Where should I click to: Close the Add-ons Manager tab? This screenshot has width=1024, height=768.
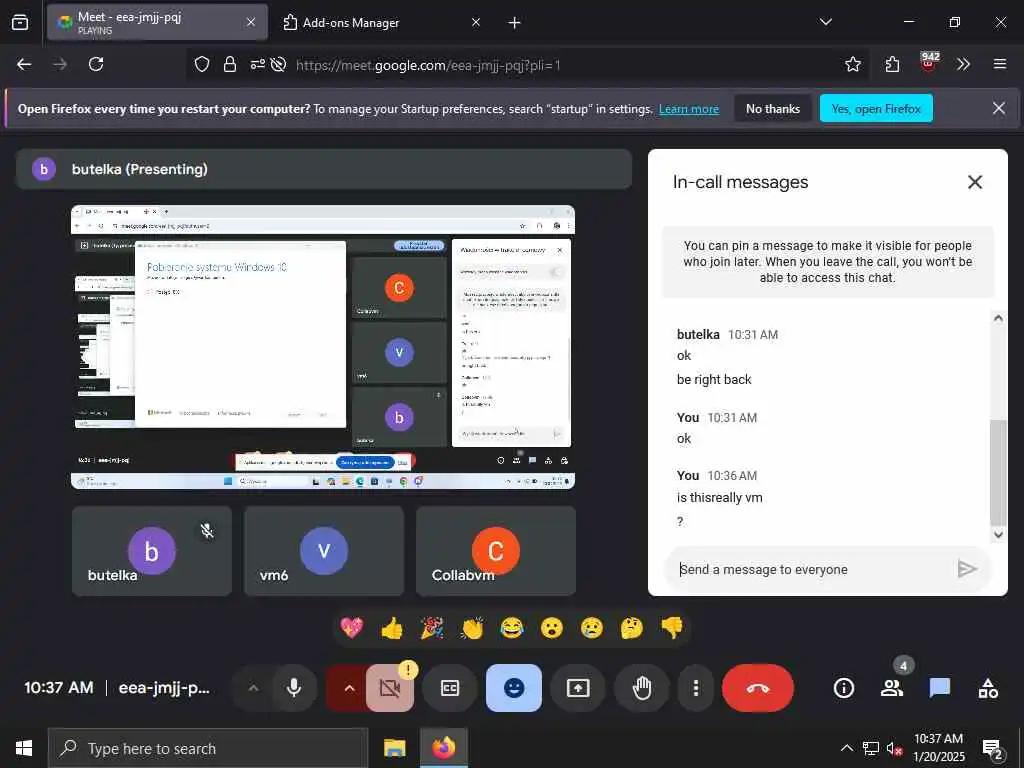pyautogui.click(x=476, y=22)
